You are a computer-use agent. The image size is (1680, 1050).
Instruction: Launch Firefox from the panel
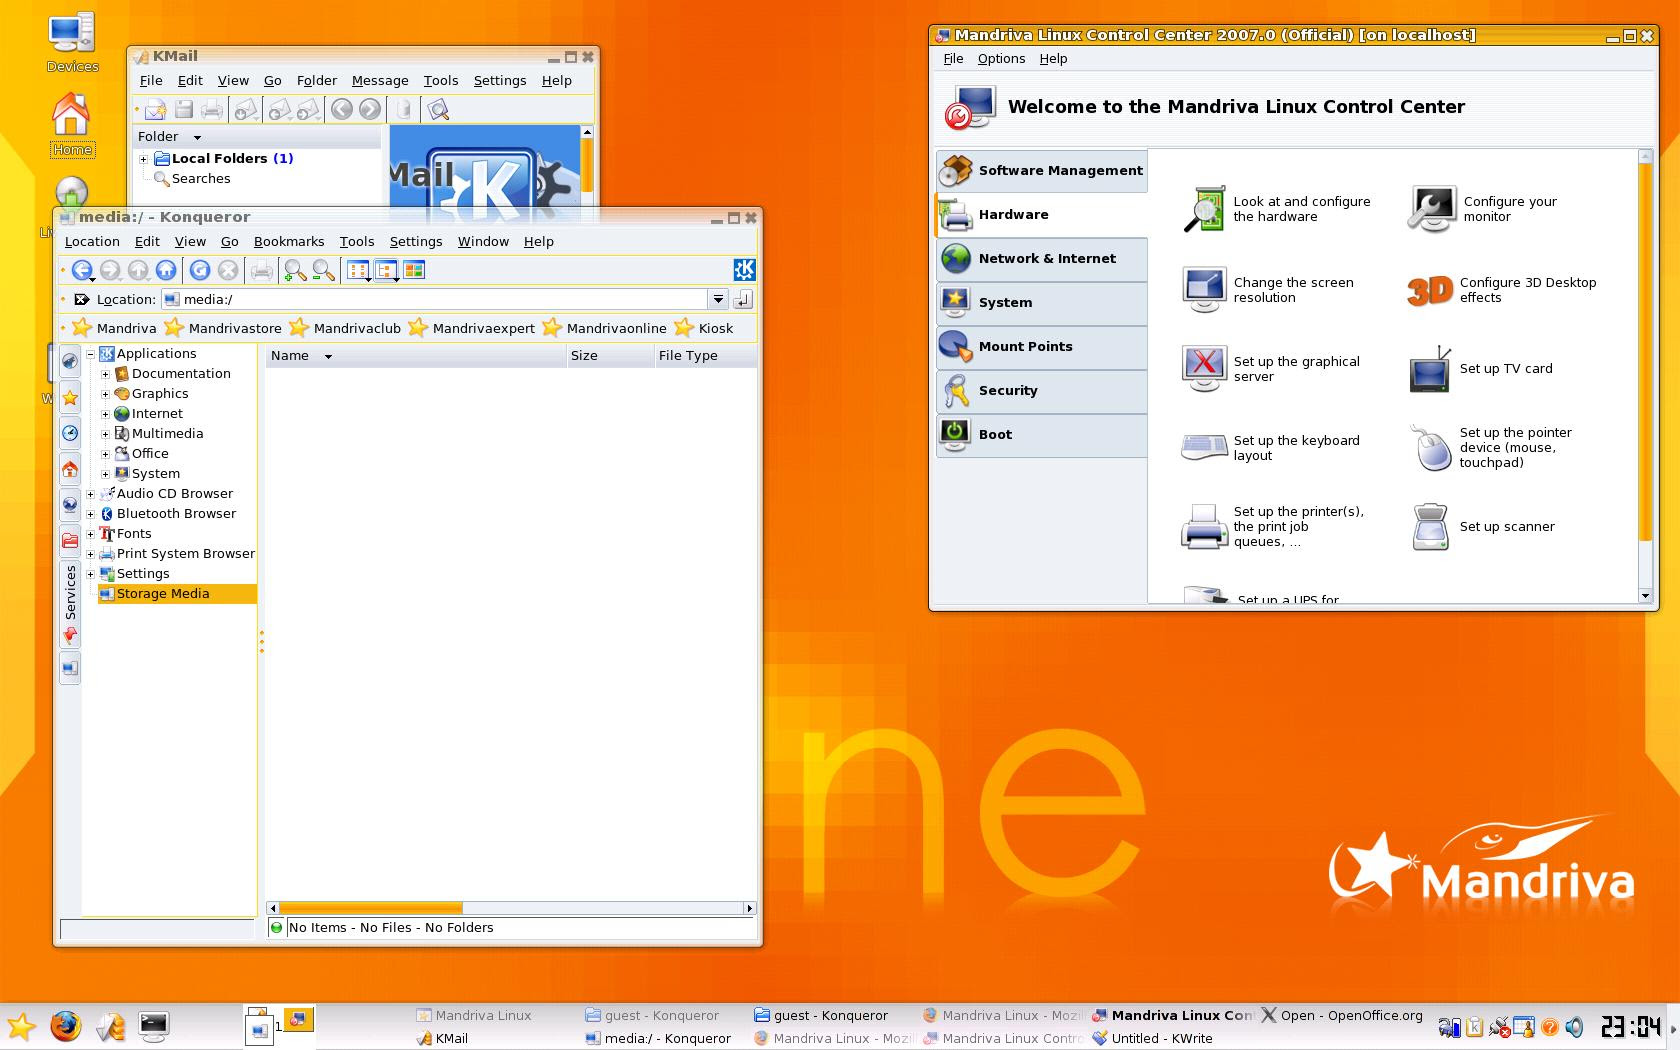pyautogui.click(x=66, y=1026)
